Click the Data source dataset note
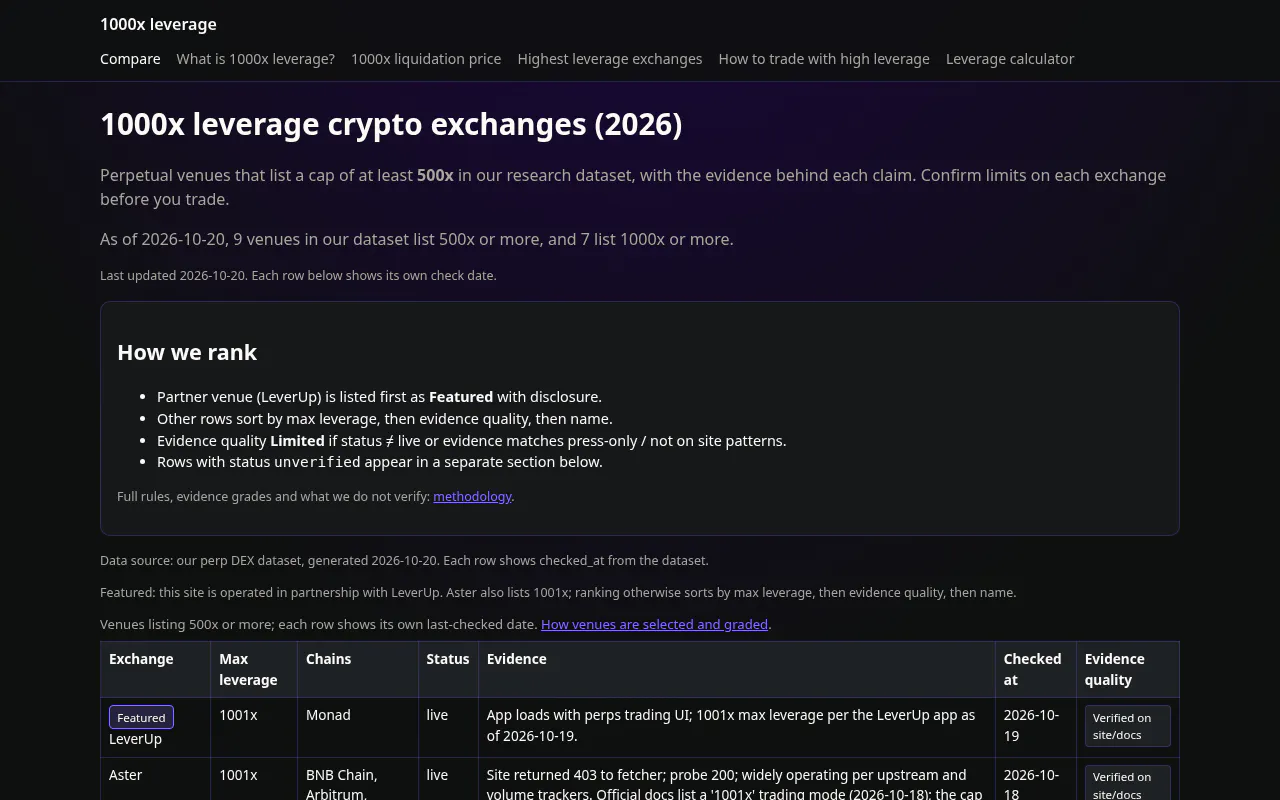 point(404,560)
